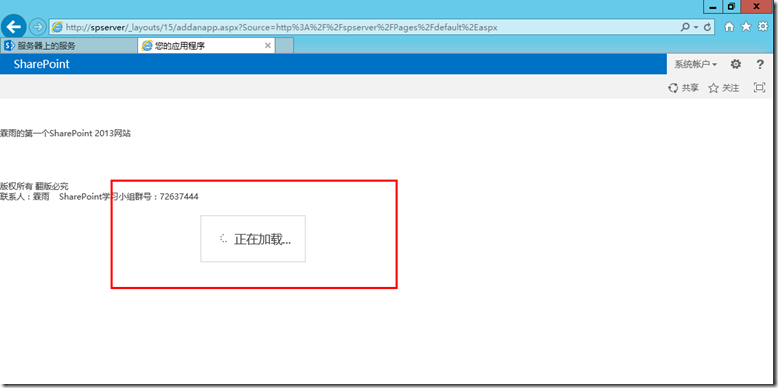Restore down the browser window

pos(731,6)
